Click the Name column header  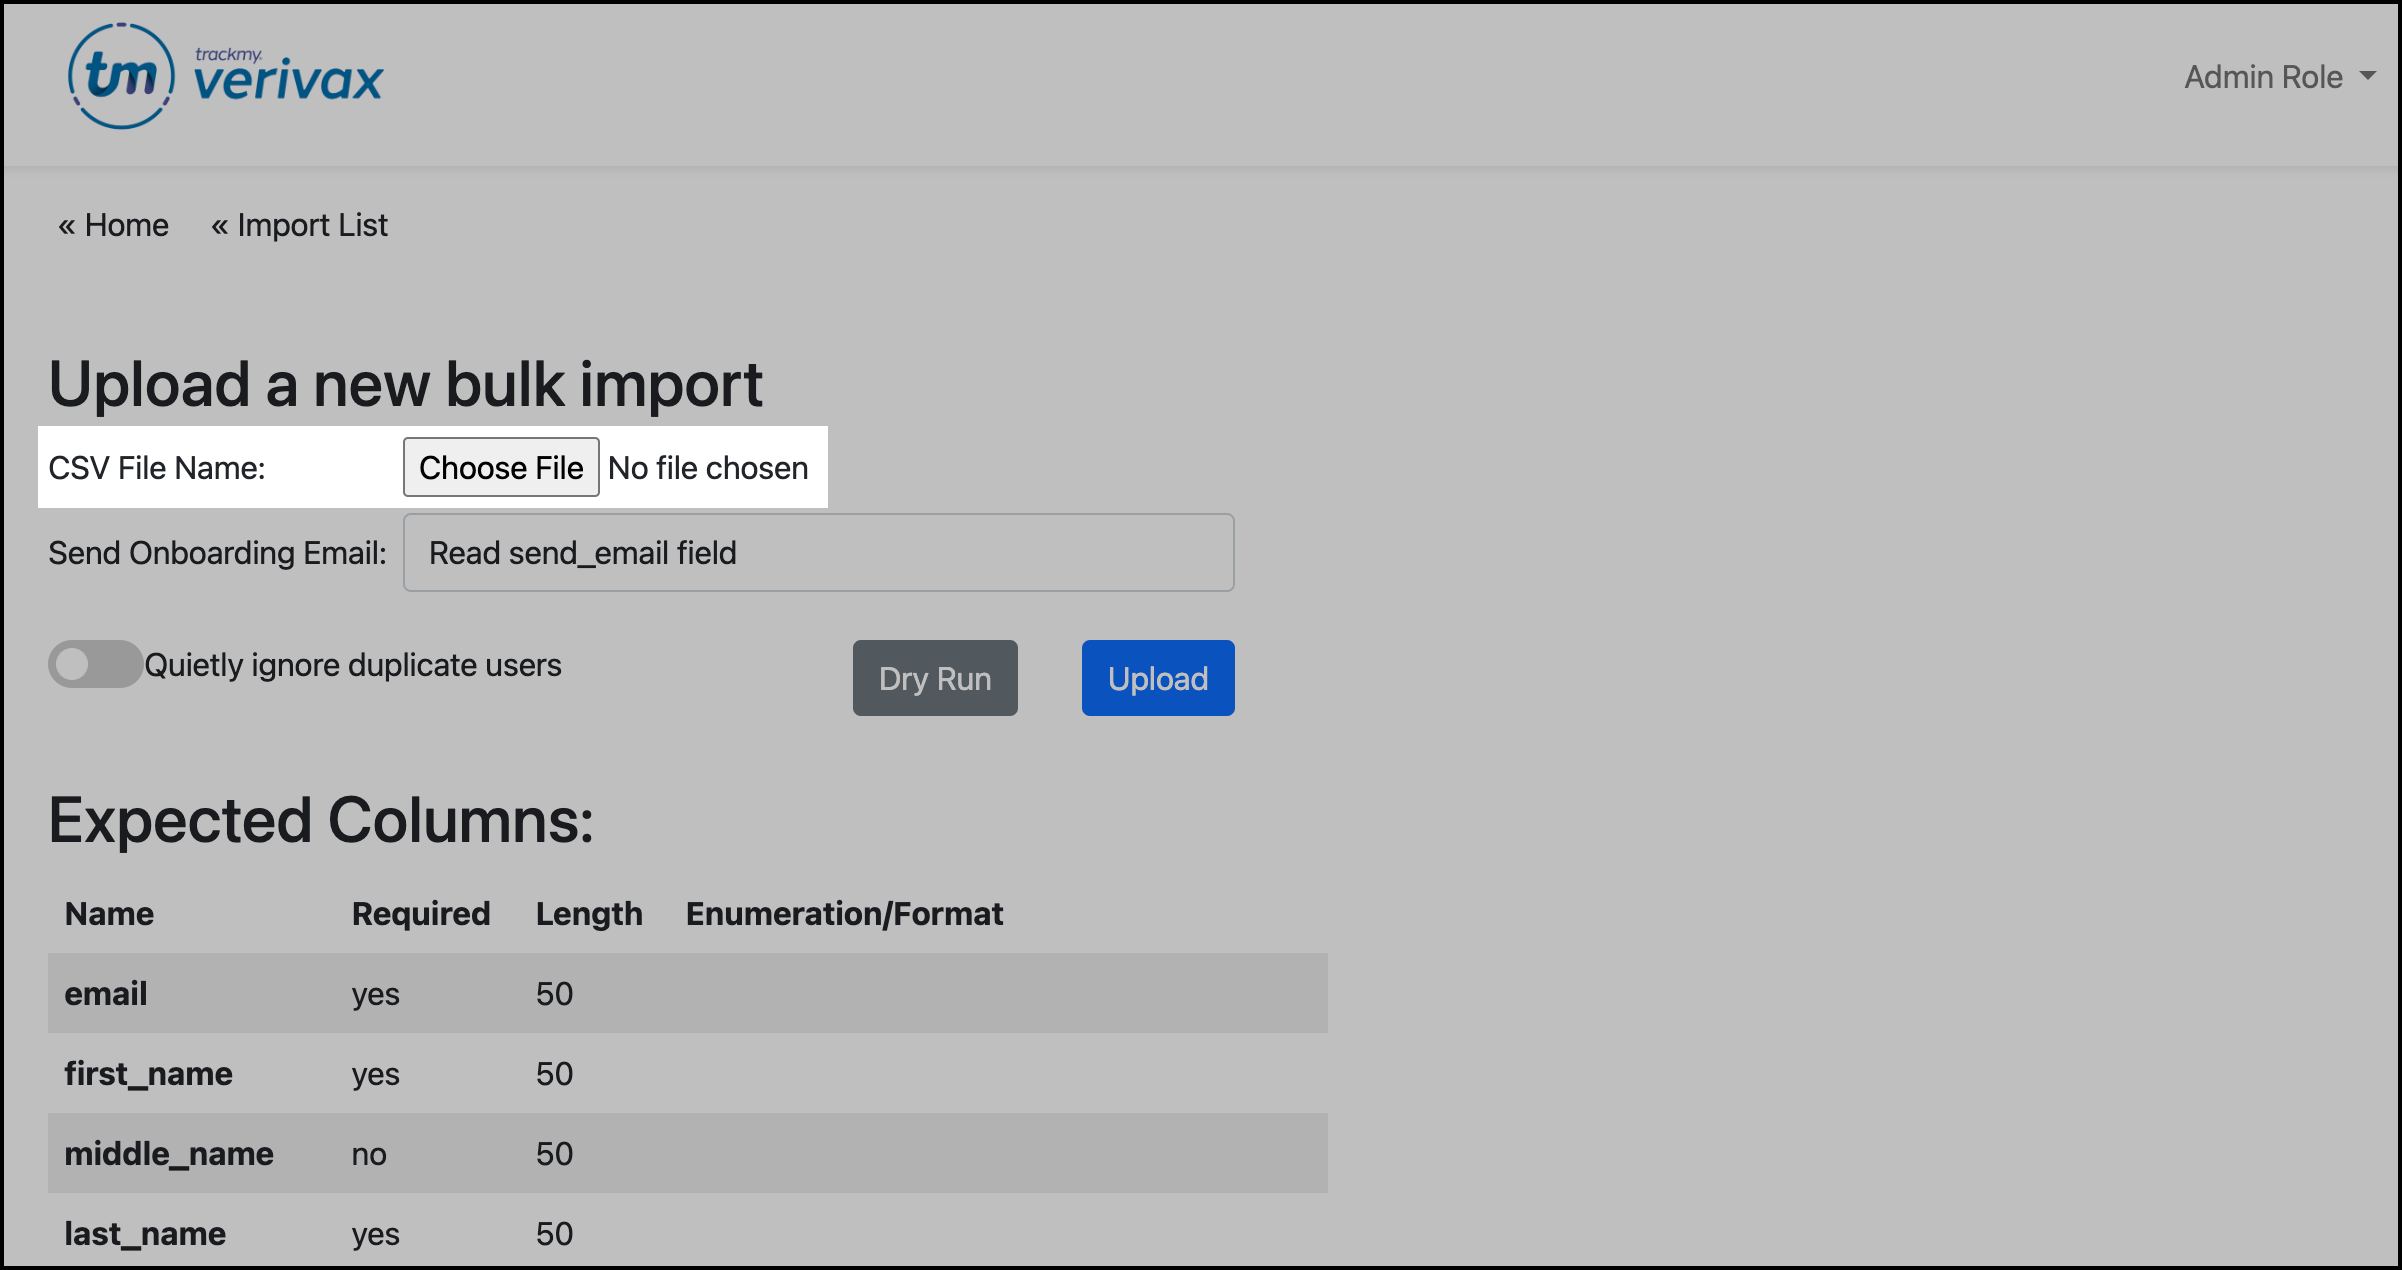click(x=108, y=913)
